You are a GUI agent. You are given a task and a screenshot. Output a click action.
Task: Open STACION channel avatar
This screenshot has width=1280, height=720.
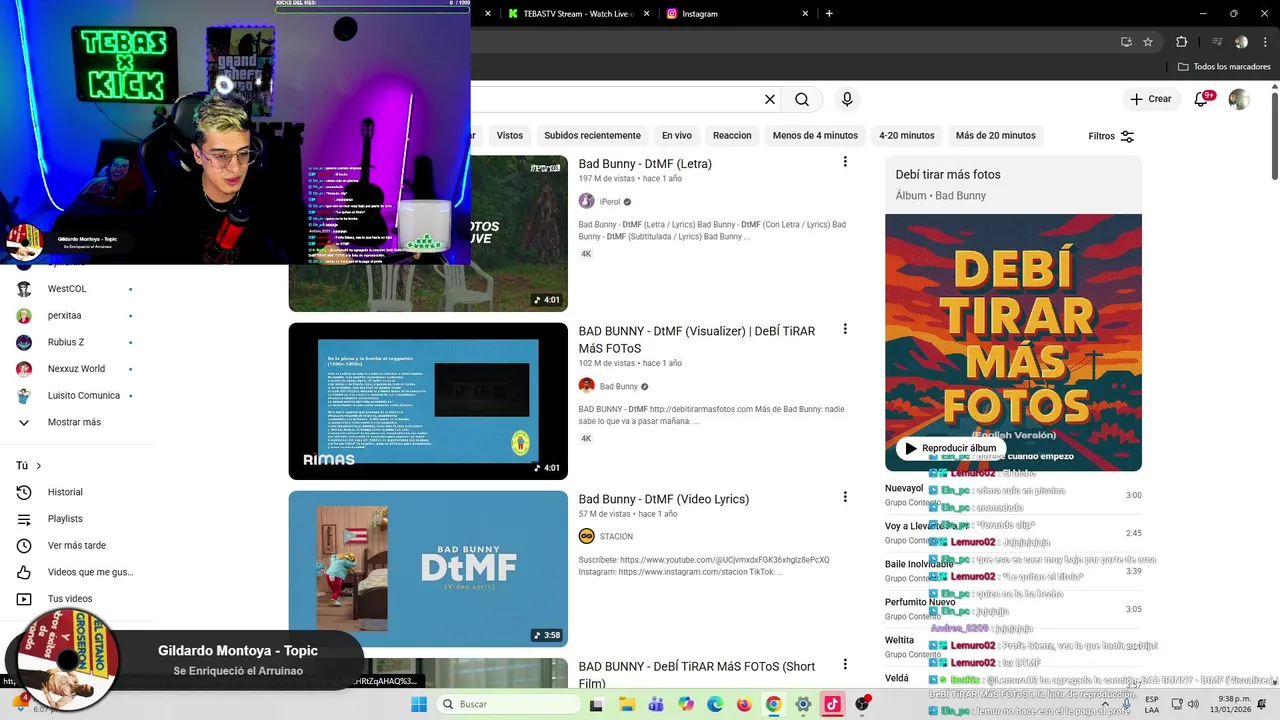(587, 536)
